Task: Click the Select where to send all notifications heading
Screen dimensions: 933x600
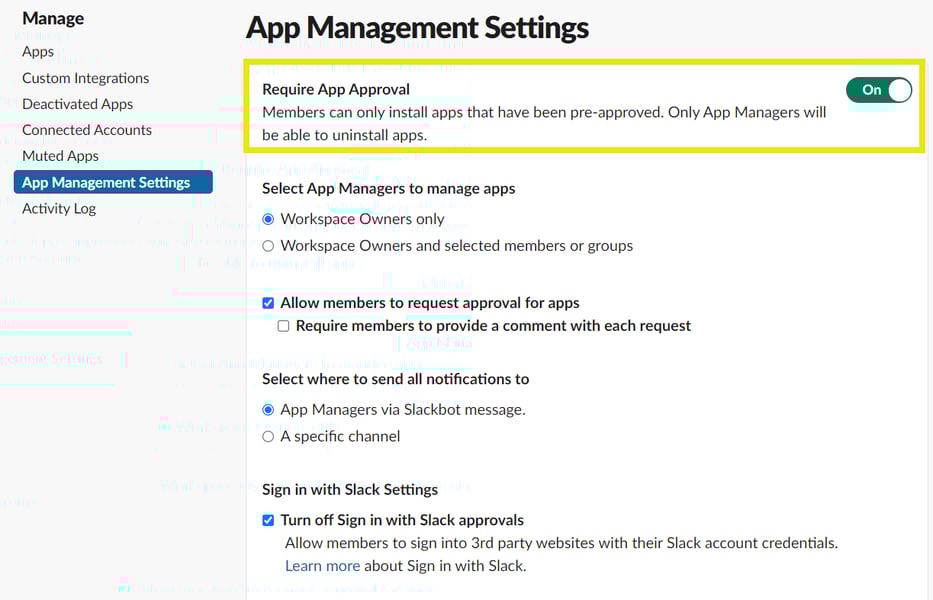Action: [x=396, y=379]
